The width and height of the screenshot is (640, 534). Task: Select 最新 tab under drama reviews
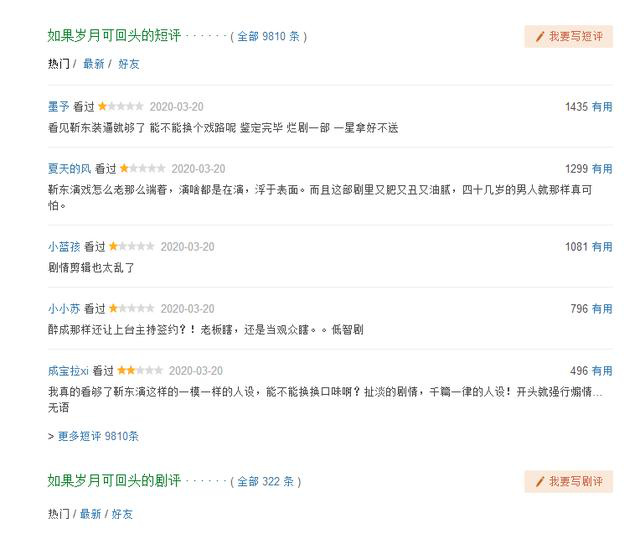(90, 514)
